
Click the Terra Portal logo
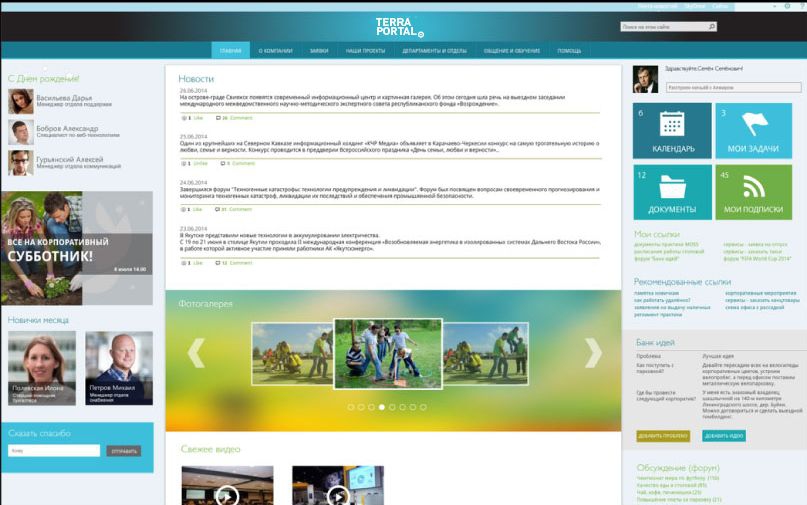399,27
